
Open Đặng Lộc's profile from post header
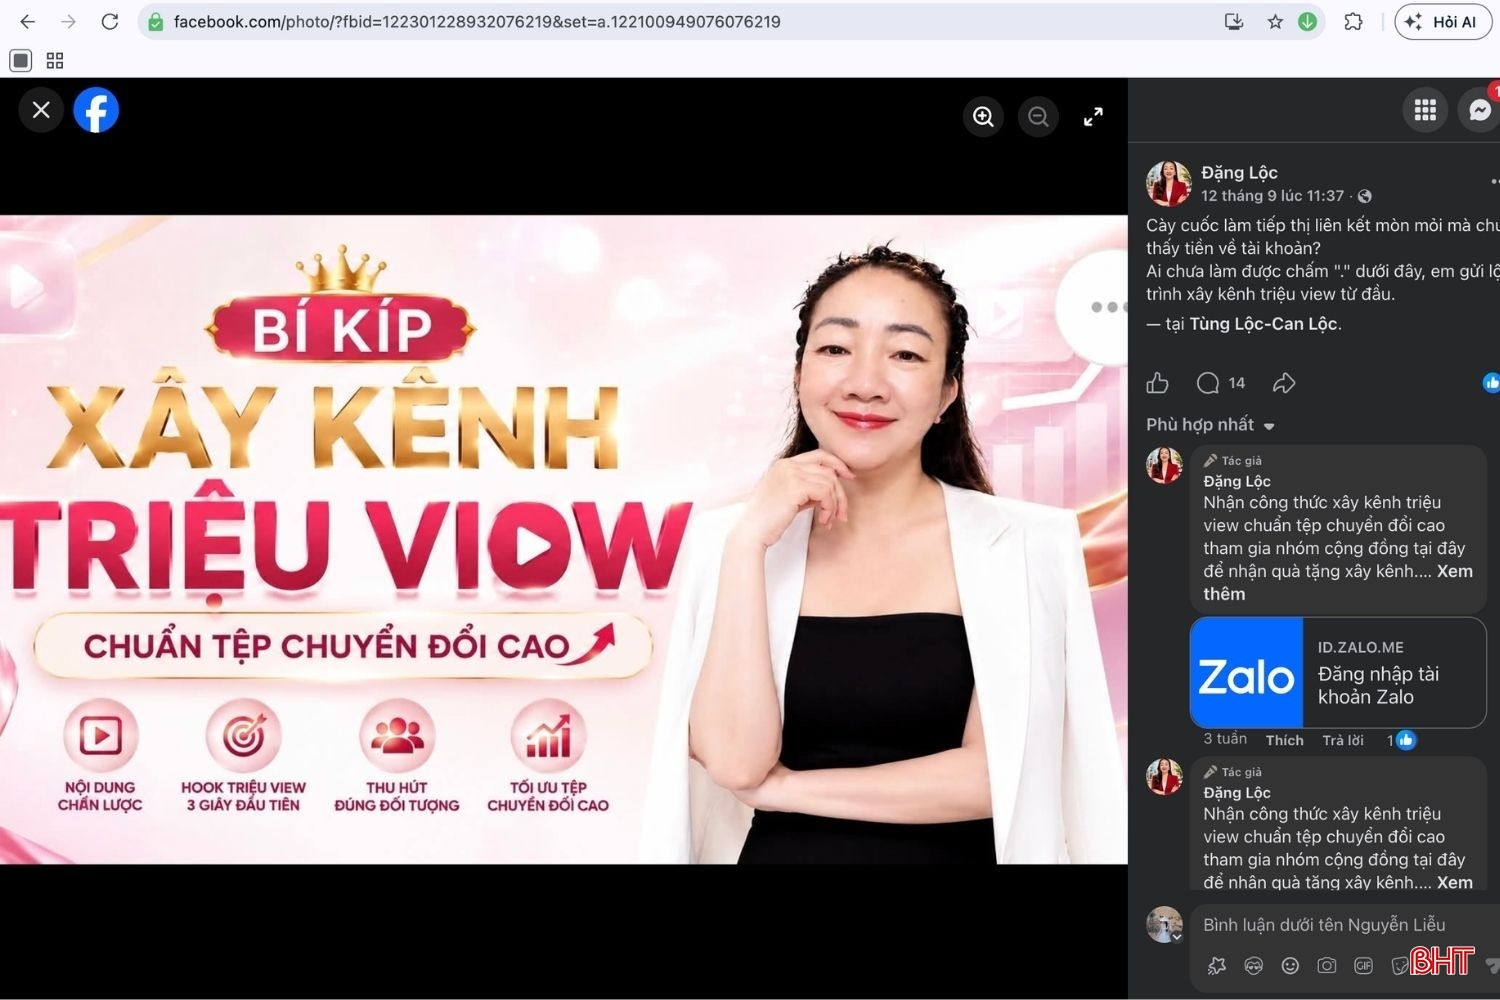1239,172
